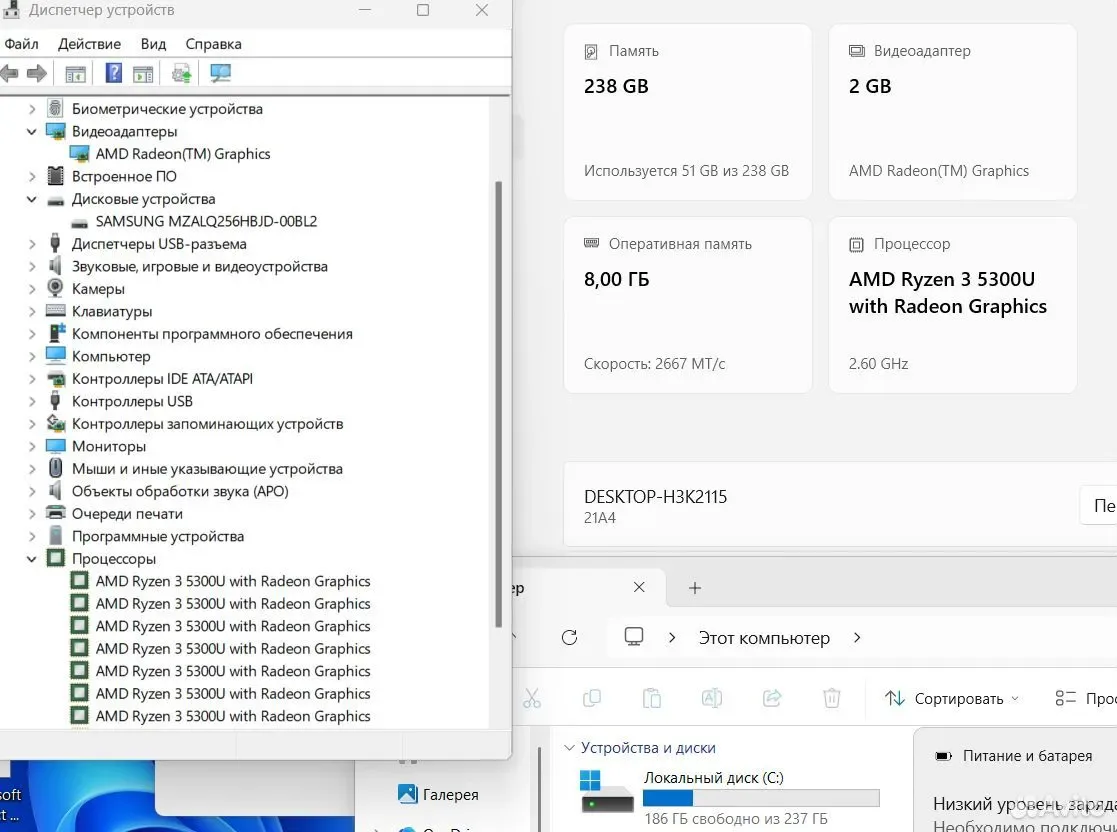Image resolution: width=1117 pixels, height=832 pixels.
Task: Click the scan for hardware changes monitor icon
Action: (x=220, y=73)
